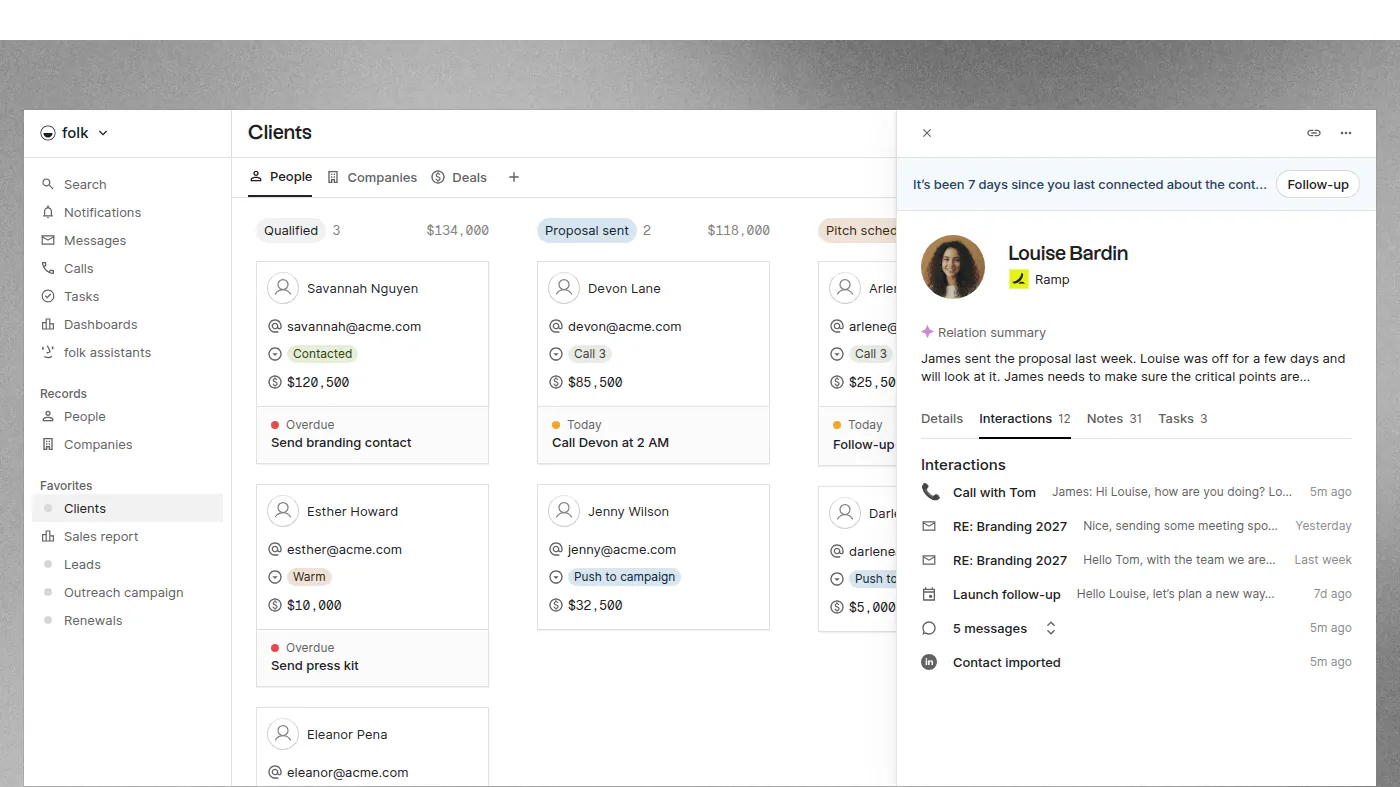1400x787 pixels.
Task: Add a new view with plus icon
Action: tap(514, 177)
